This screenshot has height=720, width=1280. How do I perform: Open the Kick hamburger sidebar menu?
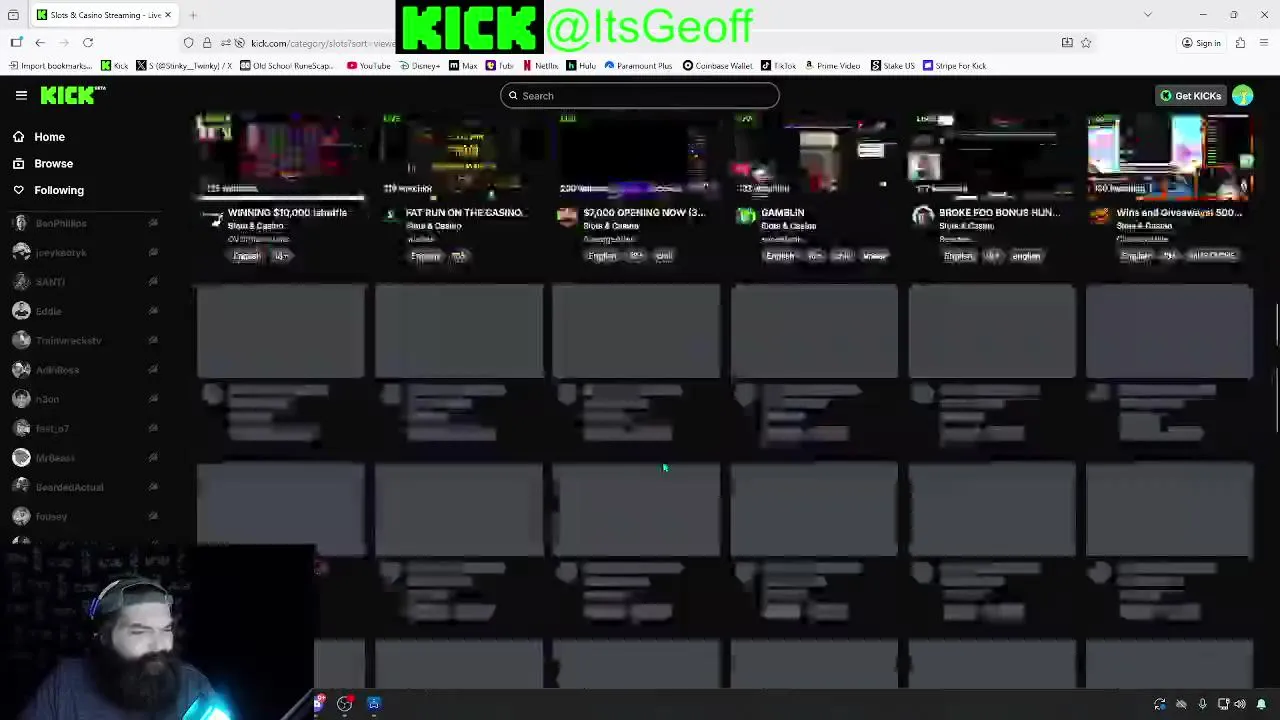[x=21, y=95]
